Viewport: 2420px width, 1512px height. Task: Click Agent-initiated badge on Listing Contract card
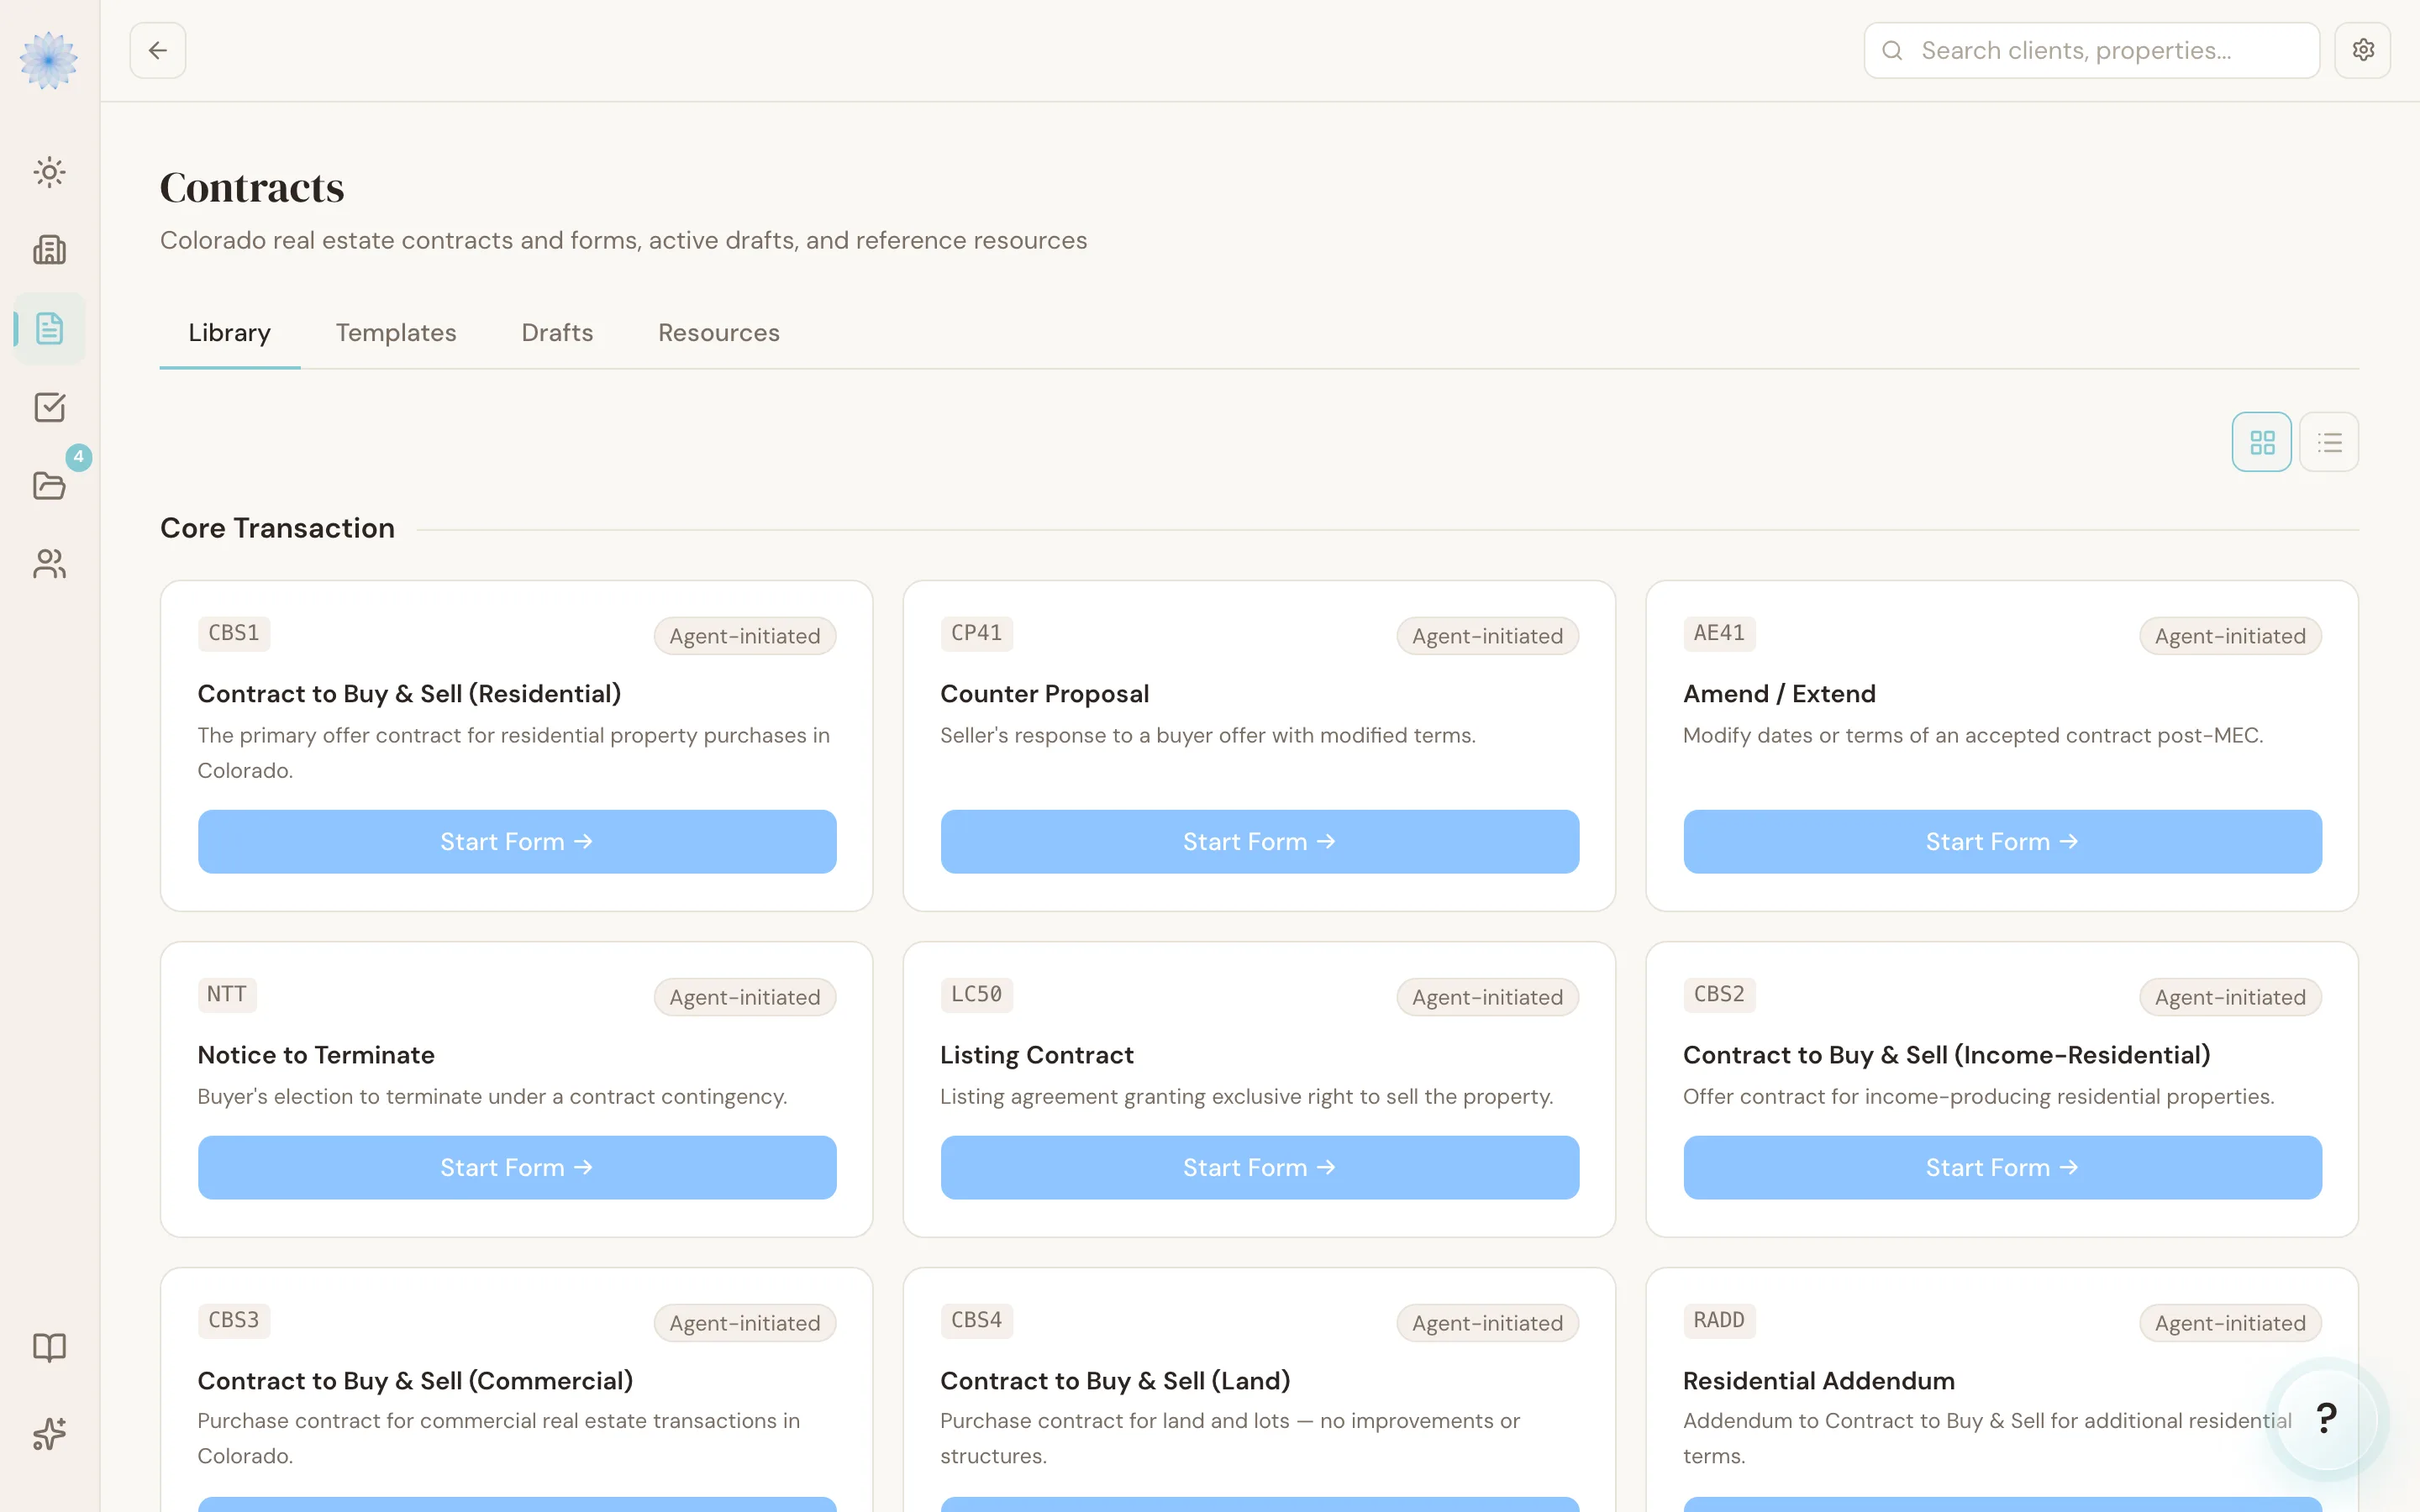click(x=1488, y=997)
